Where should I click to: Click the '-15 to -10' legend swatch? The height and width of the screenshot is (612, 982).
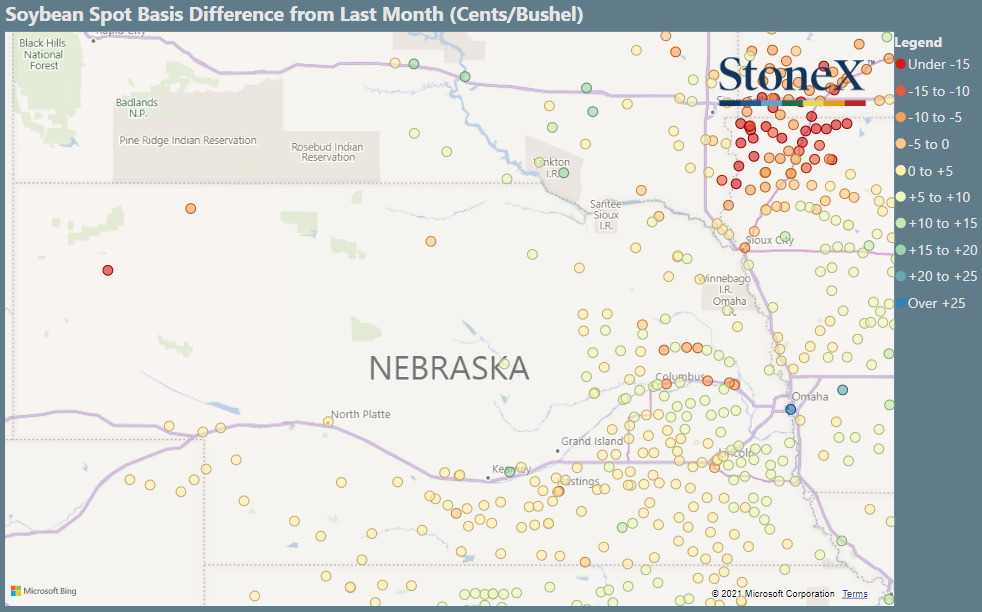901,91
